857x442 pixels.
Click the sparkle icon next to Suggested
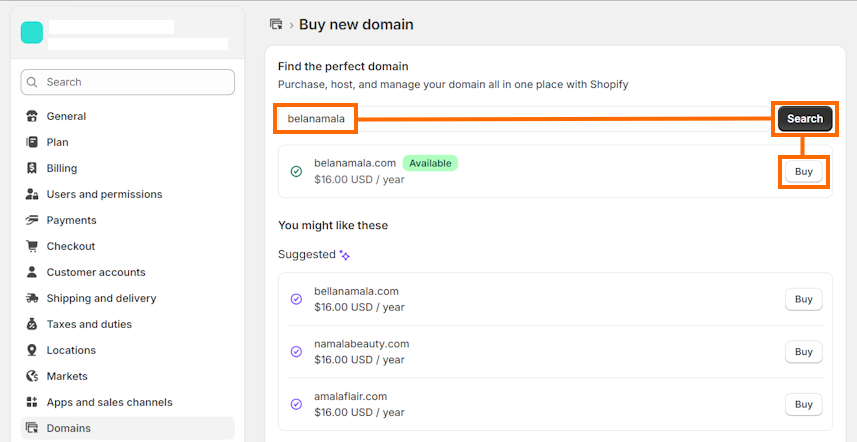pos(344,255)
